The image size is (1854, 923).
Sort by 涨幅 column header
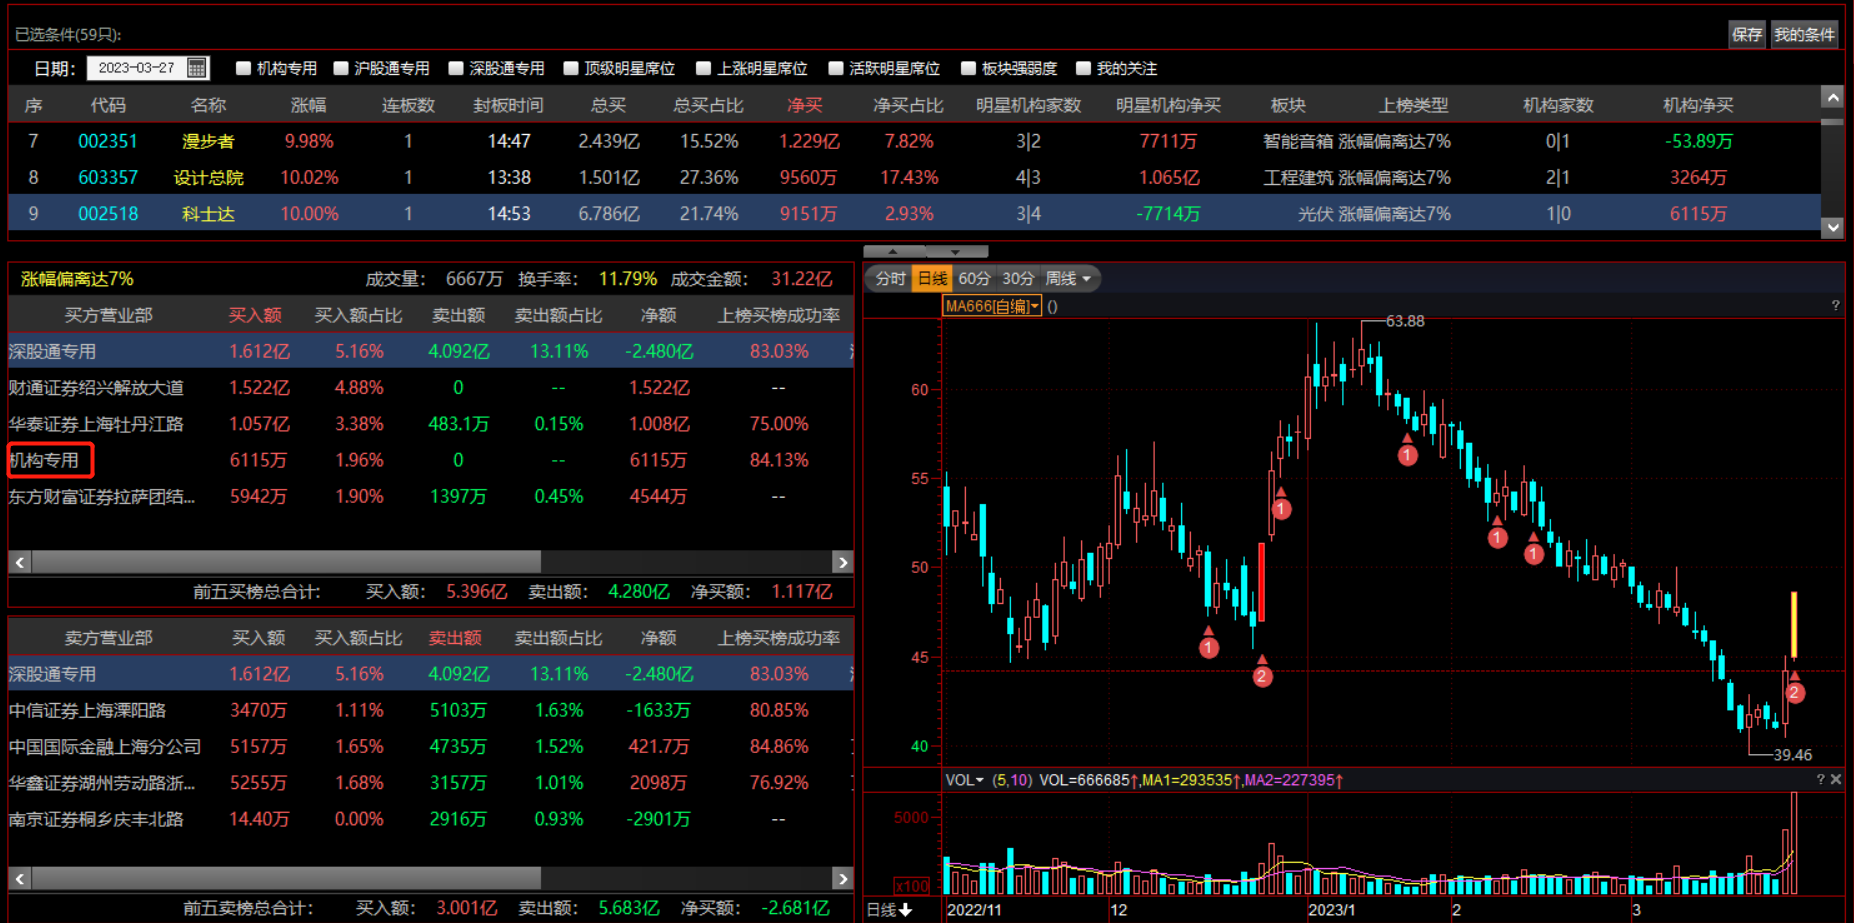[x=308, y=105]
